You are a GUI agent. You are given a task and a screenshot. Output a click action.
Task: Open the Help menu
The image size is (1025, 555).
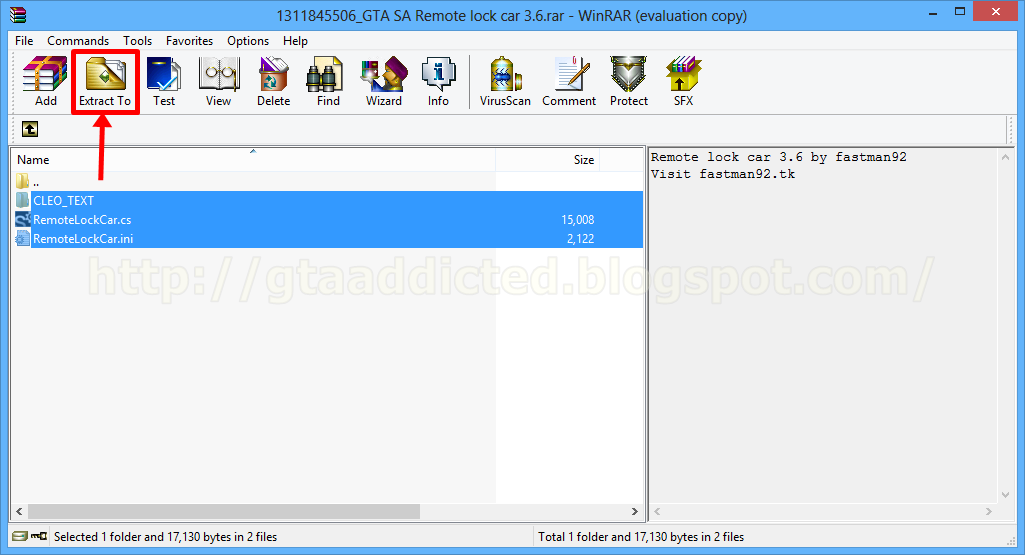[x=295, y=41]
